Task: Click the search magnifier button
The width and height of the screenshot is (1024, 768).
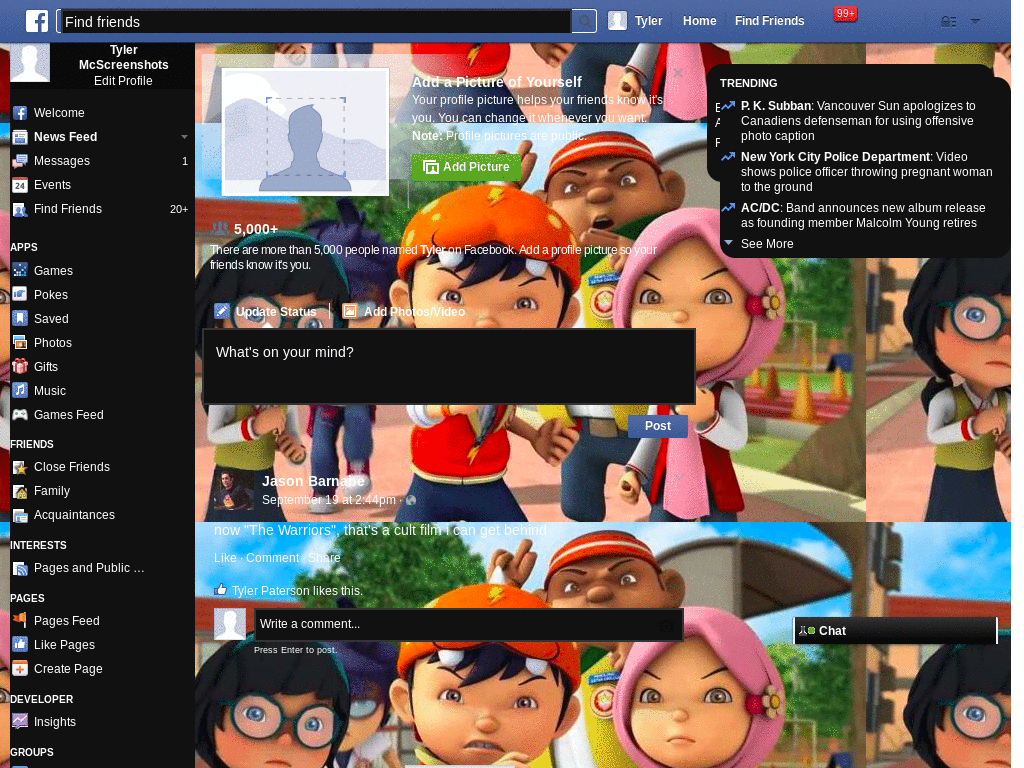Action: click(584, 22)
